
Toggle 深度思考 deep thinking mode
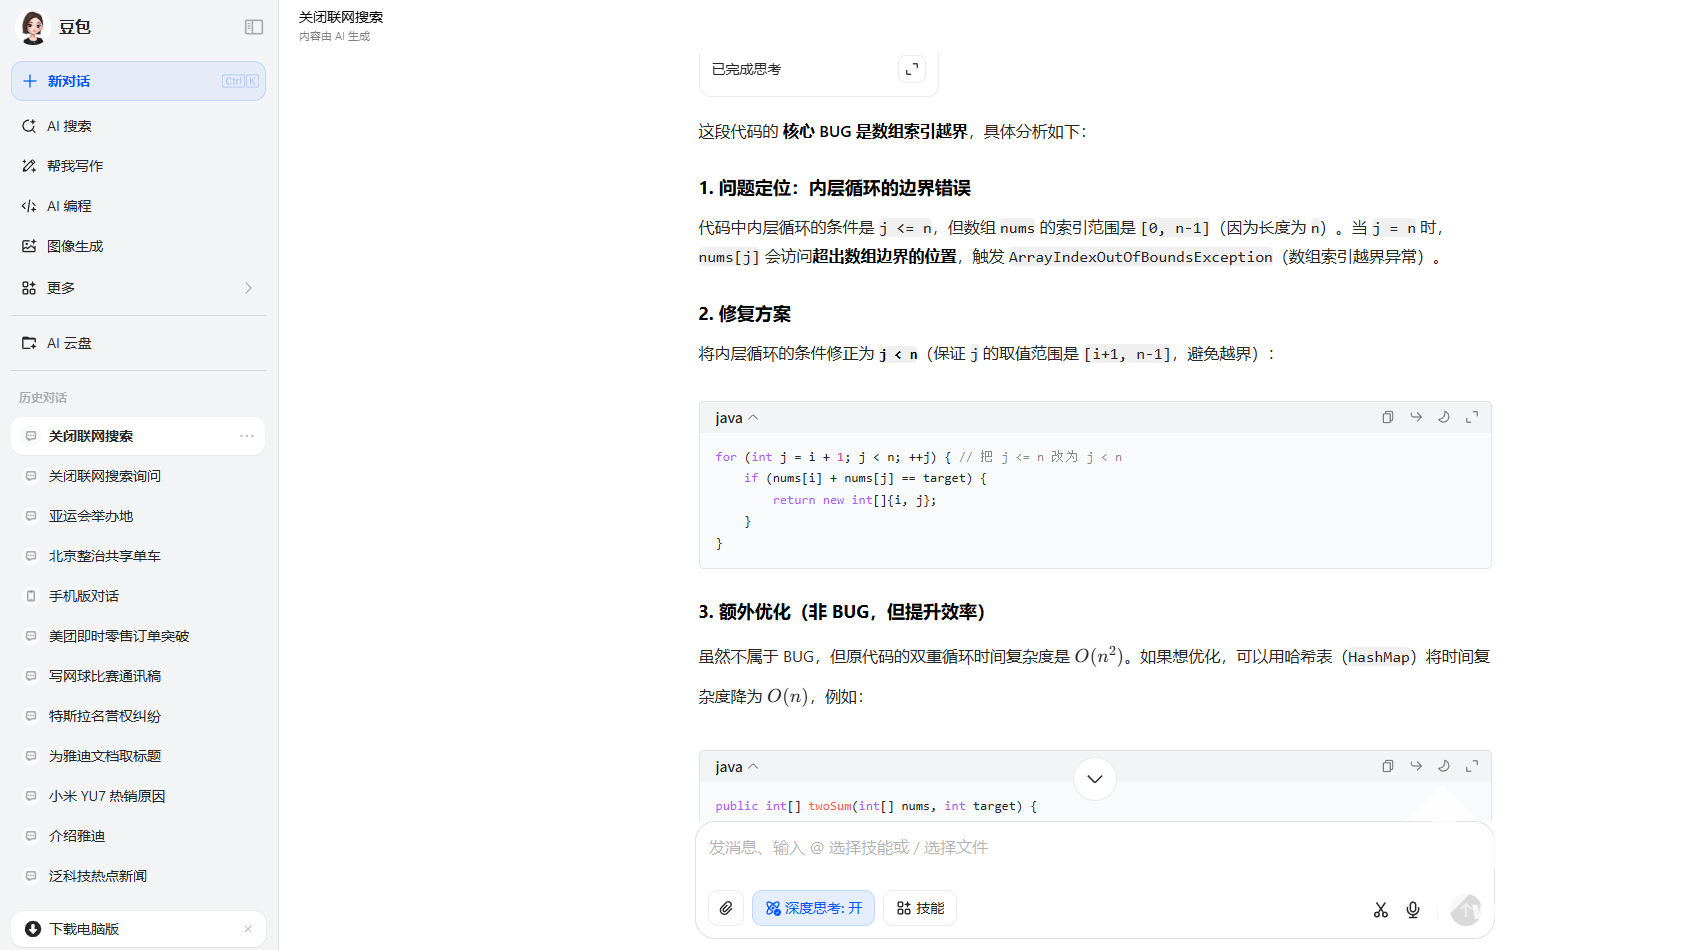(x=813, y=908)
